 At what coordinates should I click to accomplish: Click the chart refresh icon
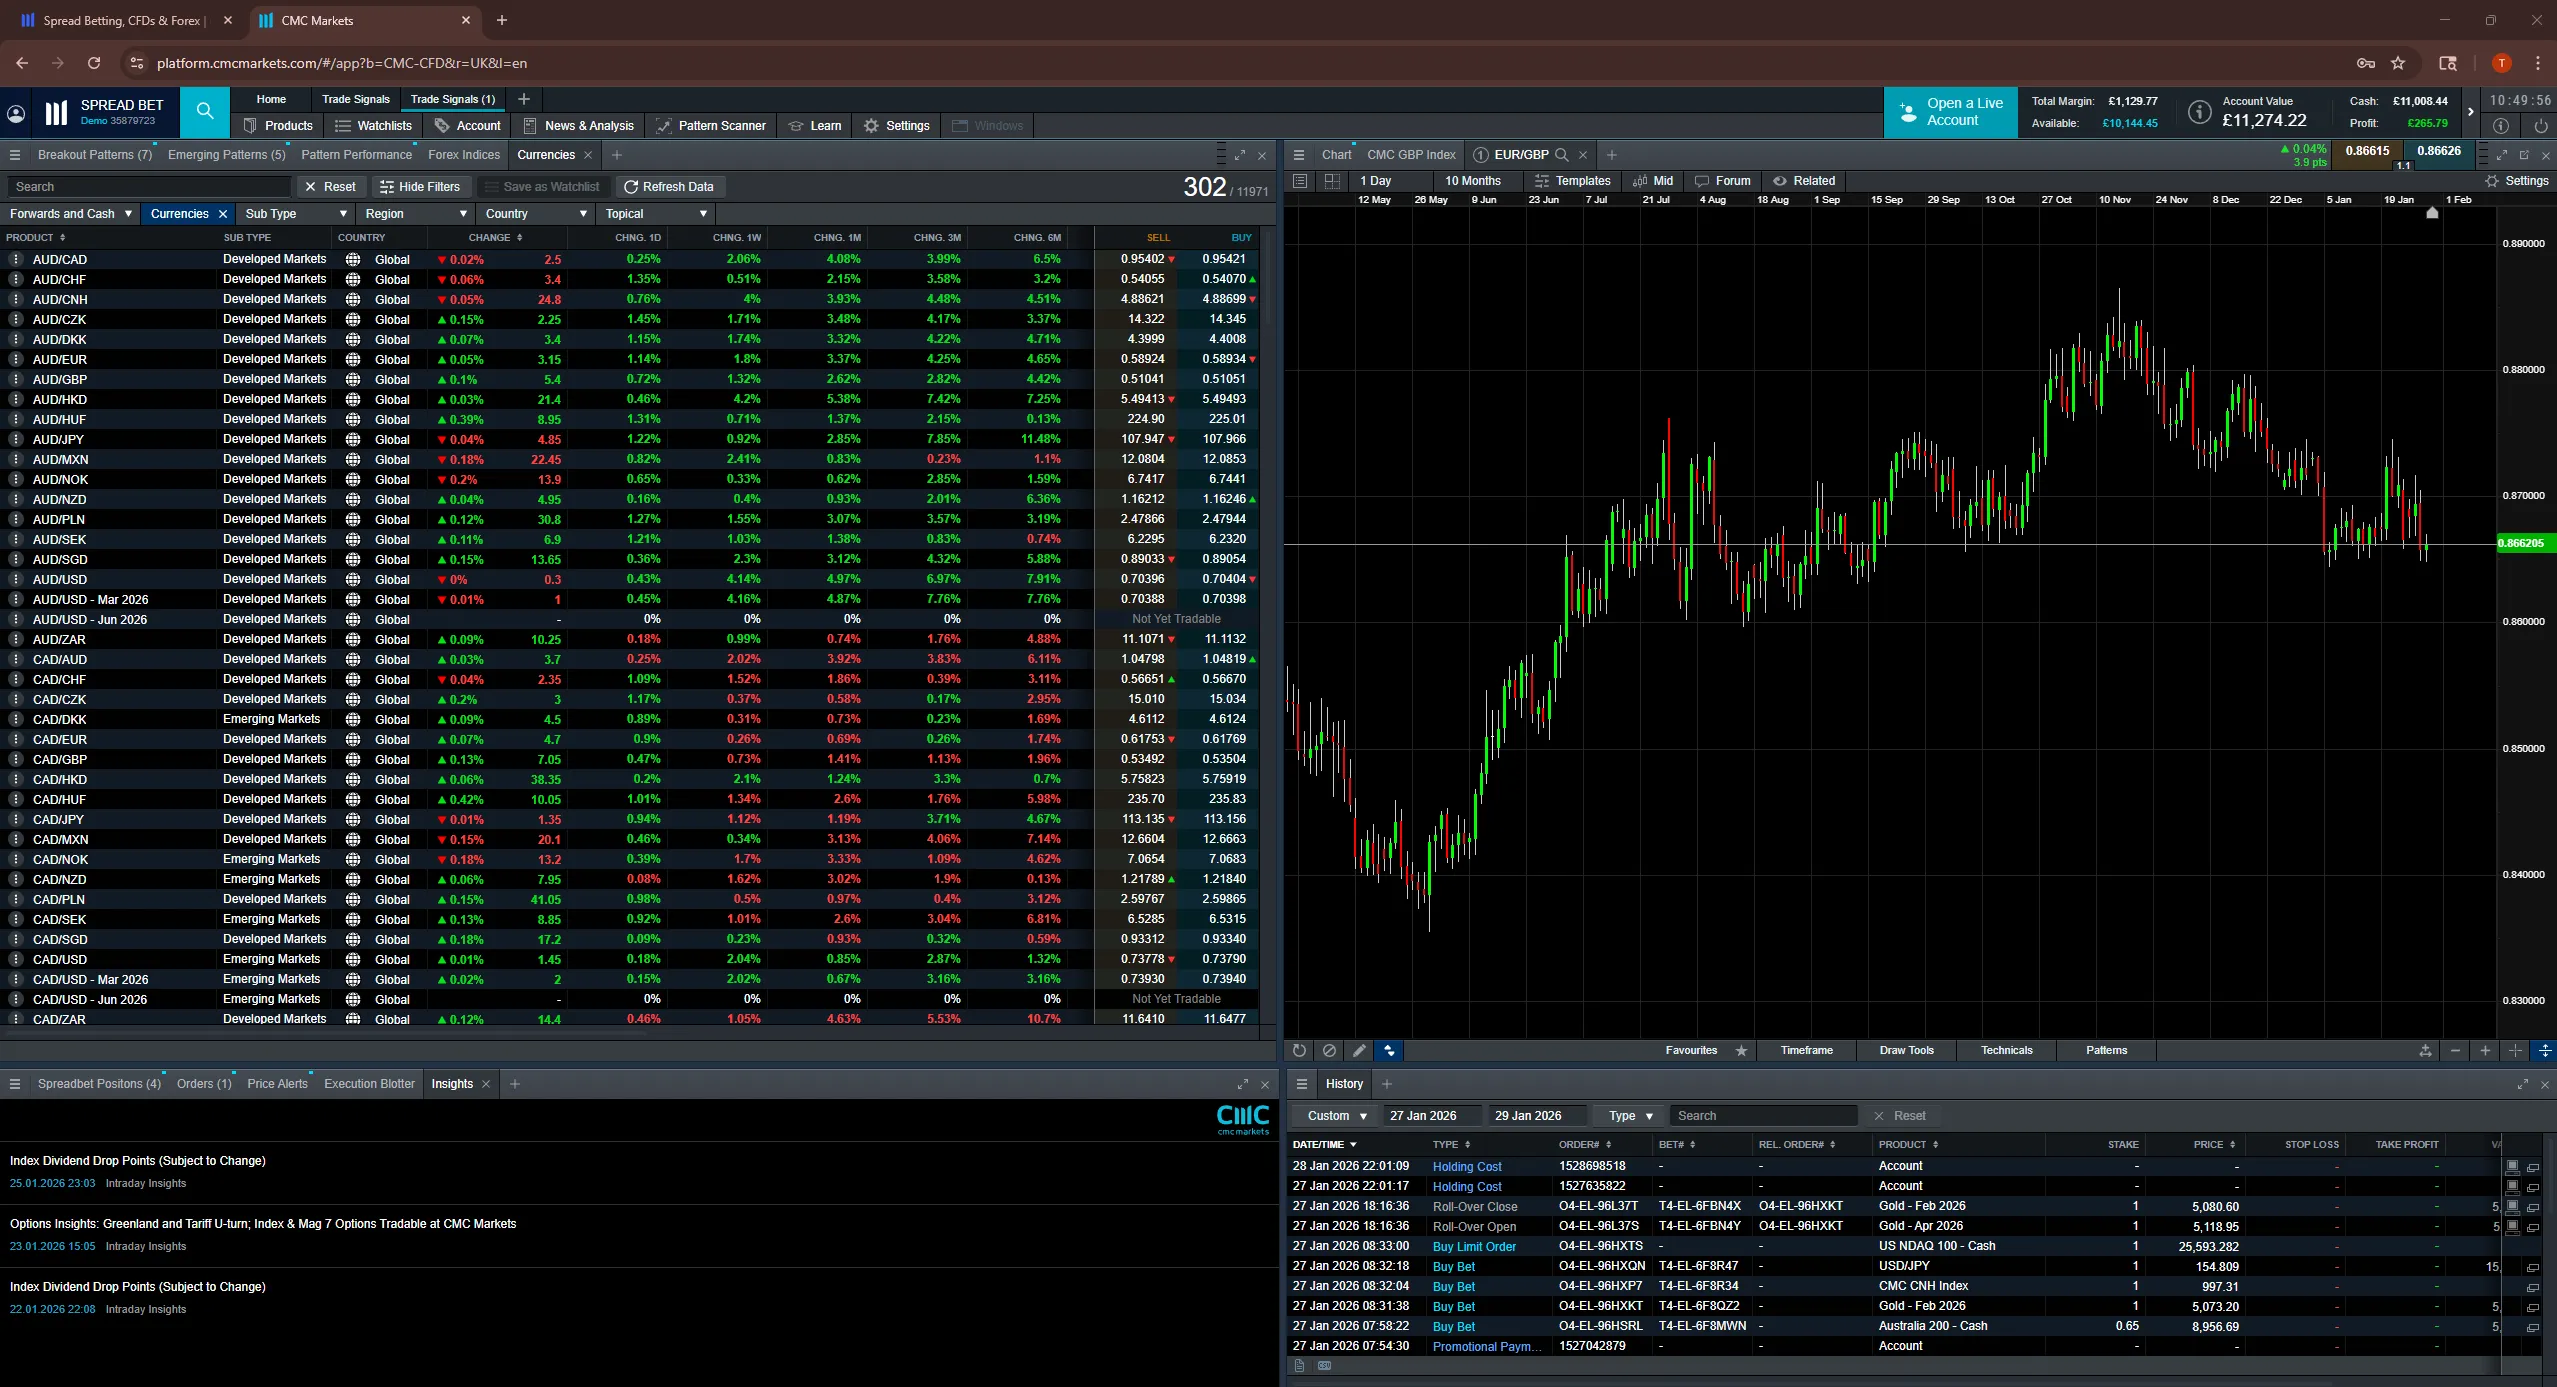[1299, 1050]
